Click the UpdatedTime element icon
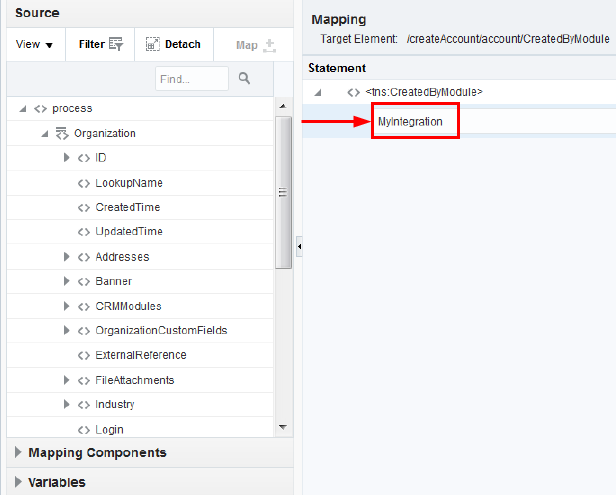Image resolution: width=616 pixels, height=495 pixels. coord(84,232)
